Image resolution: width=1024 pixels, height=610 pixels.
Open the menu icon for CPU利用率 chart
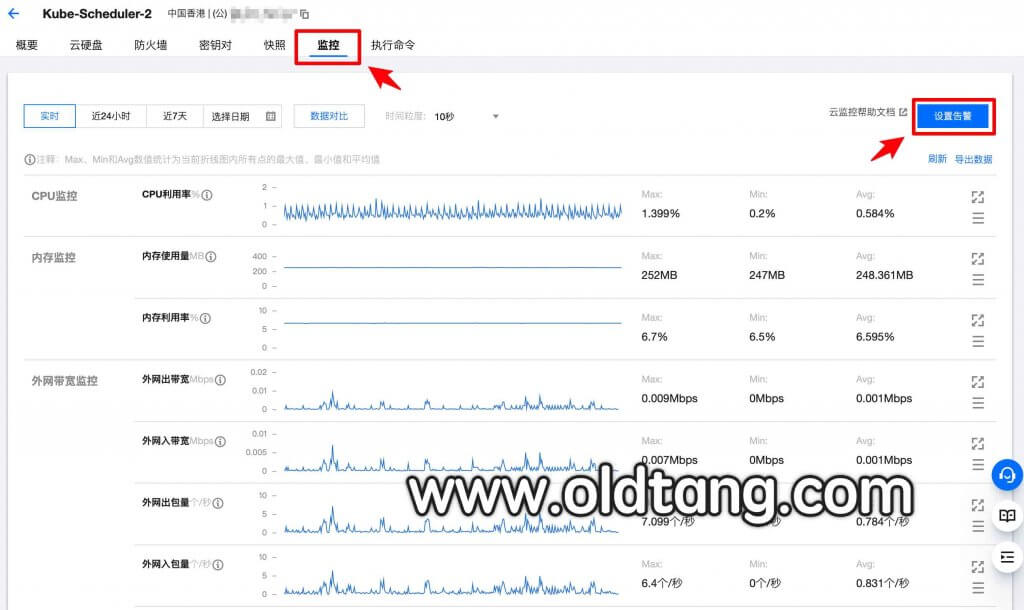point(978,218)
